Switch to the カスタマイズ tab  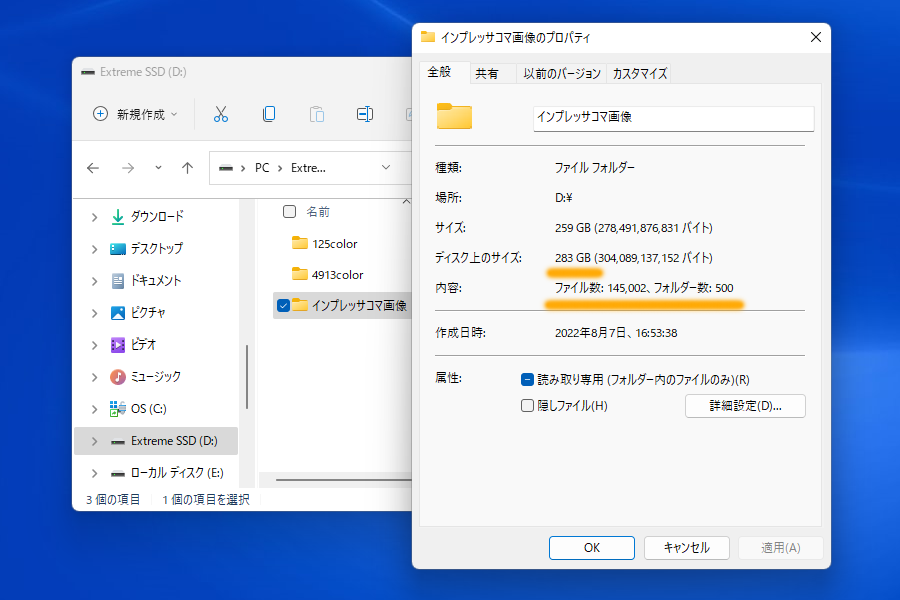click(x=639, y=73)
